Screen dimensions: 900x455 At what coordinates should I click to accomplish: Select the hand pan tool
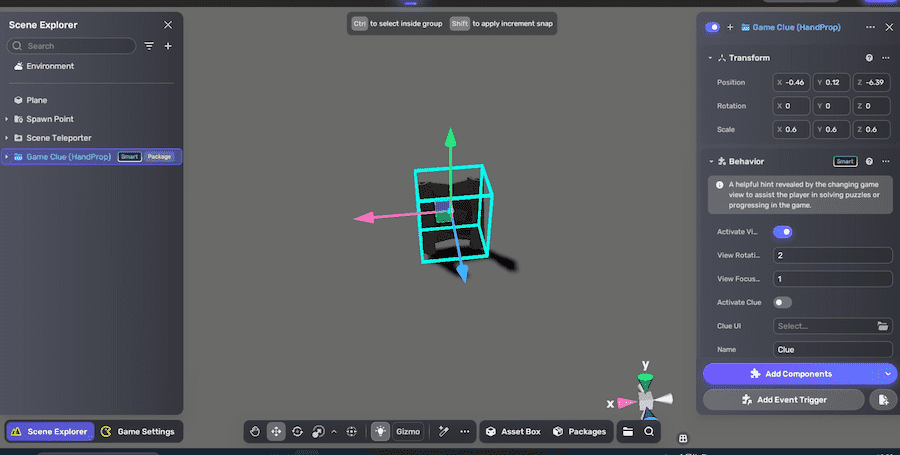[255, 432]
